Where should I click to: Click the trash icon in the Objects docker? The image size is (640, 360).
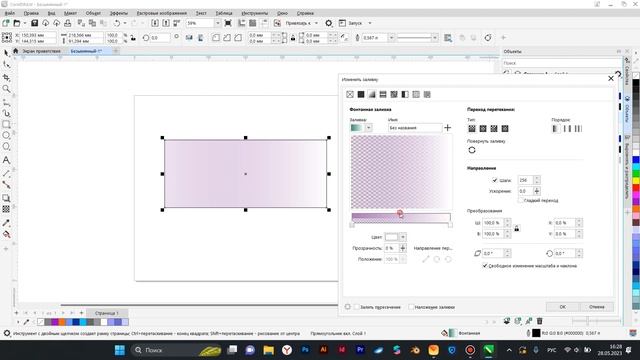point(540,321)
